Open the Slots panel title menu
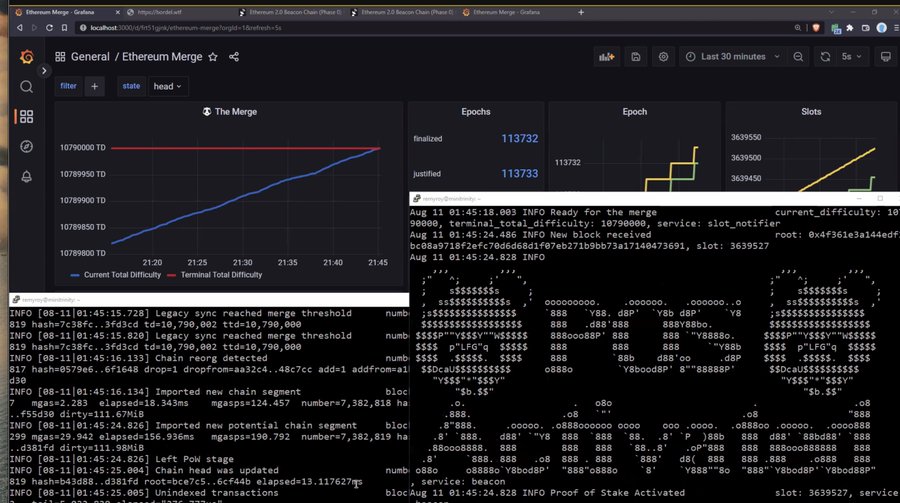Image resolution: width=900 pixels, height=503 pixels. click(x=811, y=112)
